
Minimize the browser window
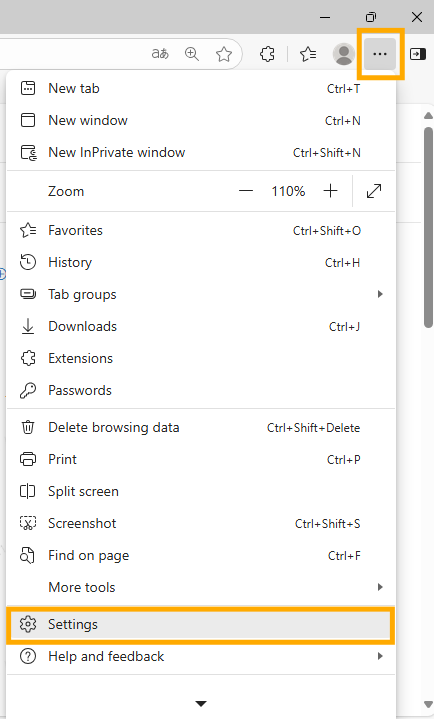click(x=325, y=17)
